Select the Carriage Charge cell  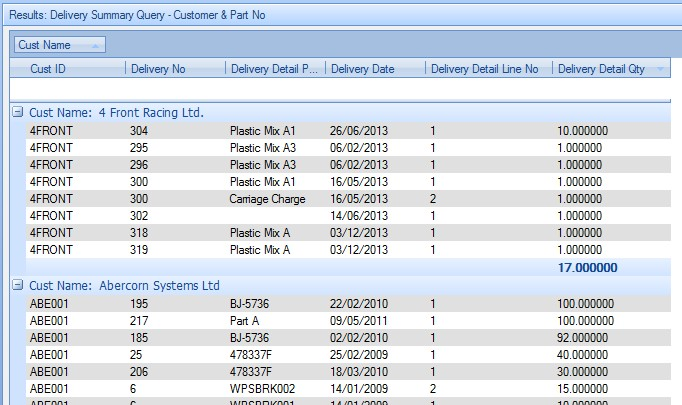click(x=263, y=199)
